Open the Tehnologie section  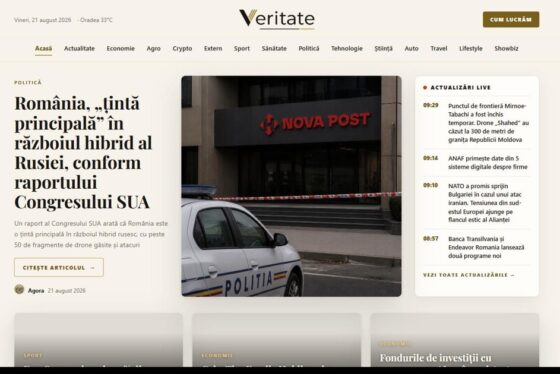click(347, 49)
